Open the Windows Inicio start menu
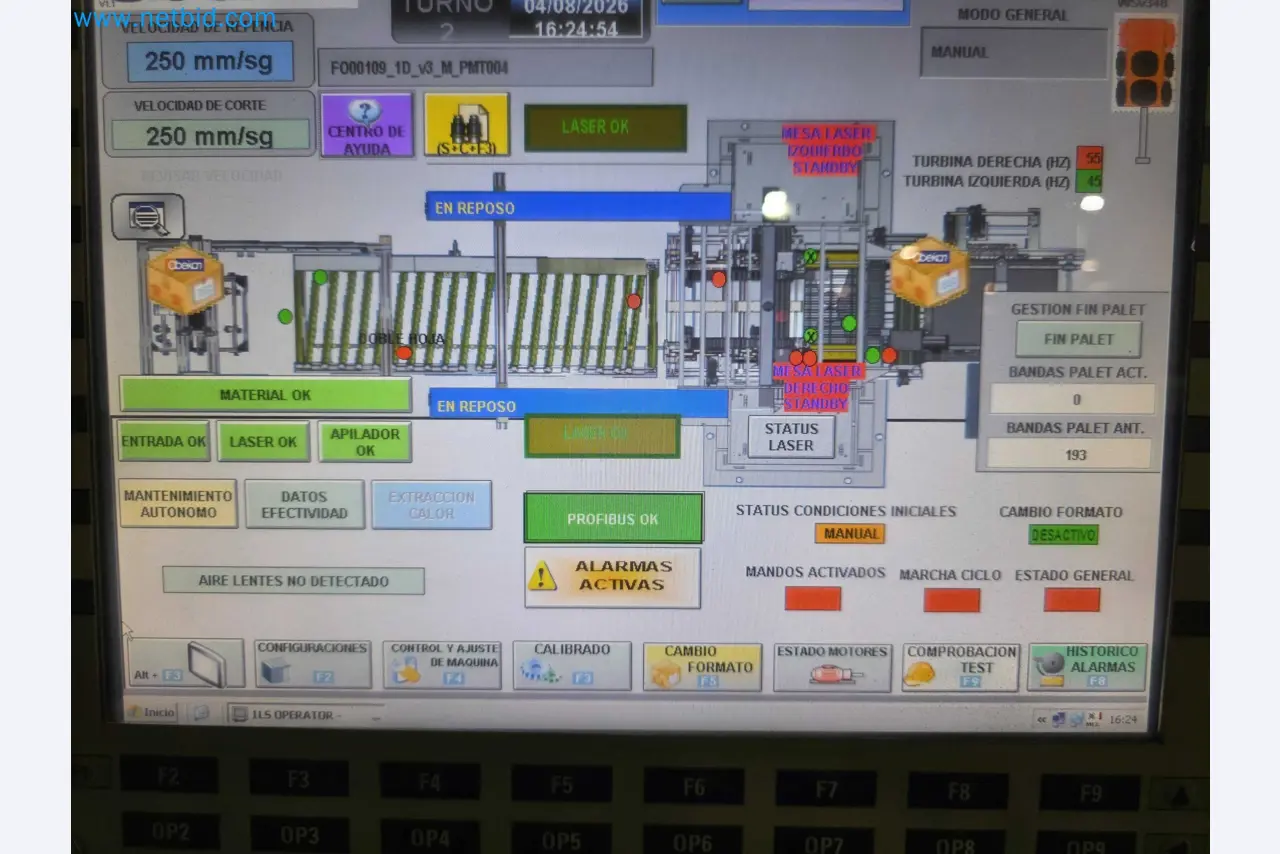1280x854 pixels. coord(152,713)
